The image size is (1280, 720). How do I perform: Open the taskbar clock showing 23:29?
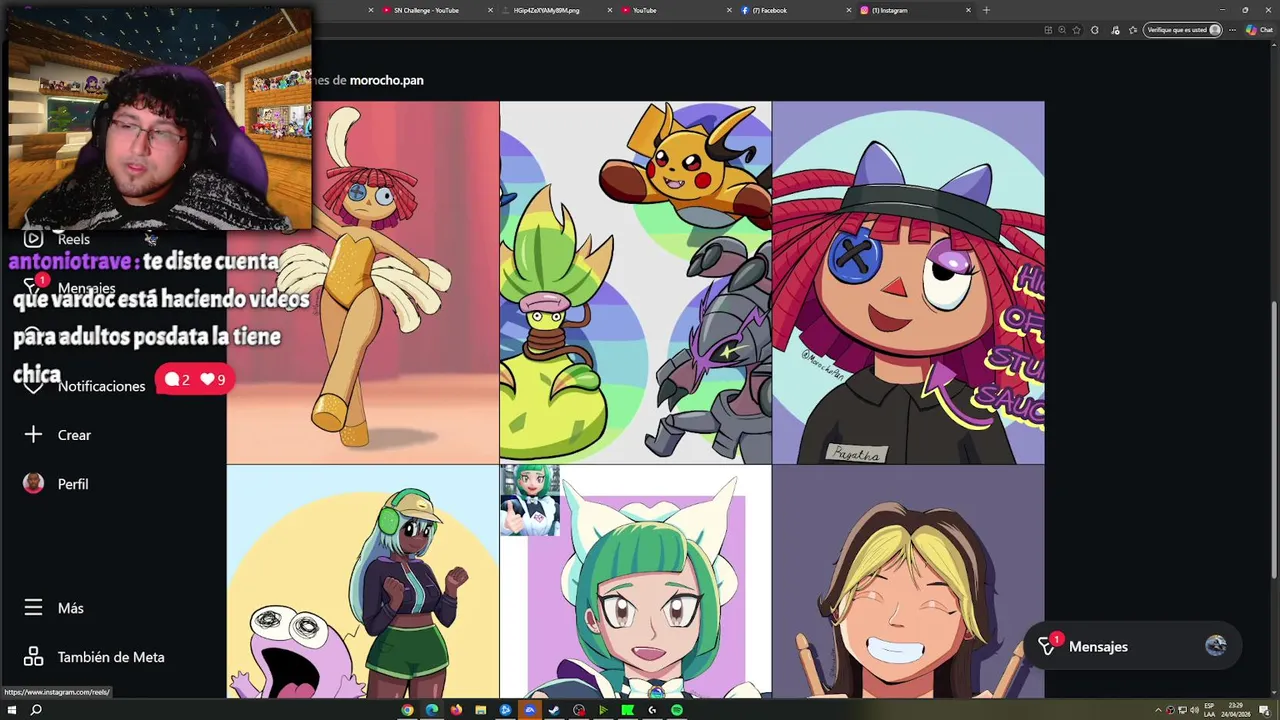pyautogui.click(x=1235, y=710)
